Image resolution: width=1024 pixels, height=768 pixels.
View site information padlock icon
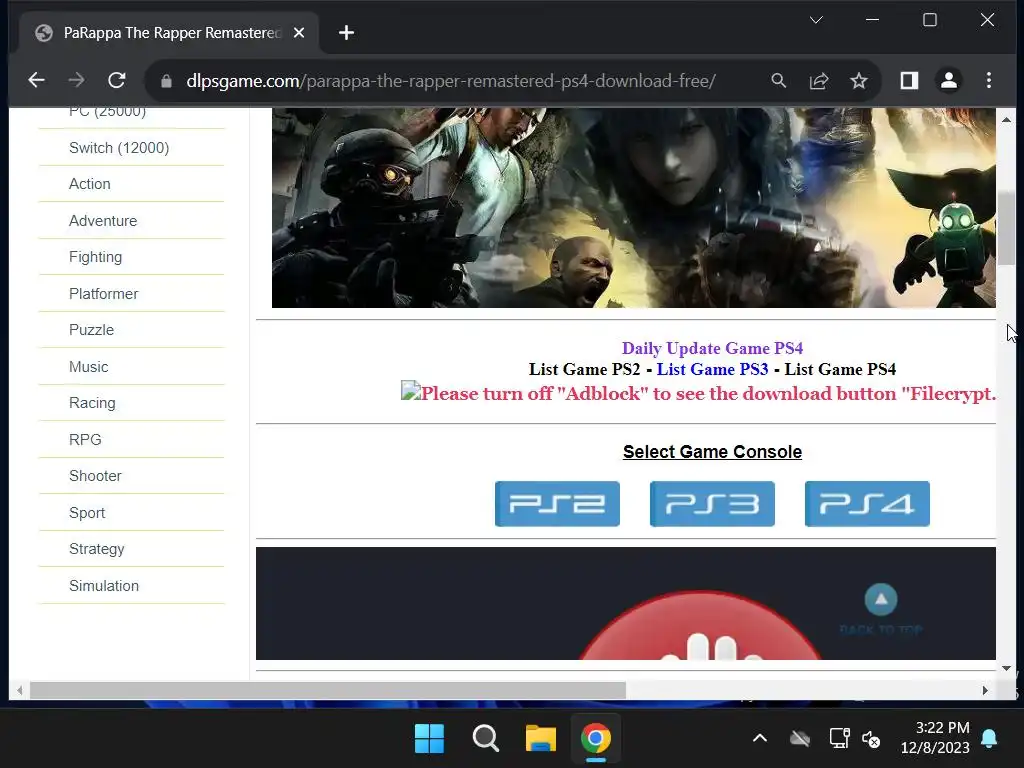tap(166, 81)
